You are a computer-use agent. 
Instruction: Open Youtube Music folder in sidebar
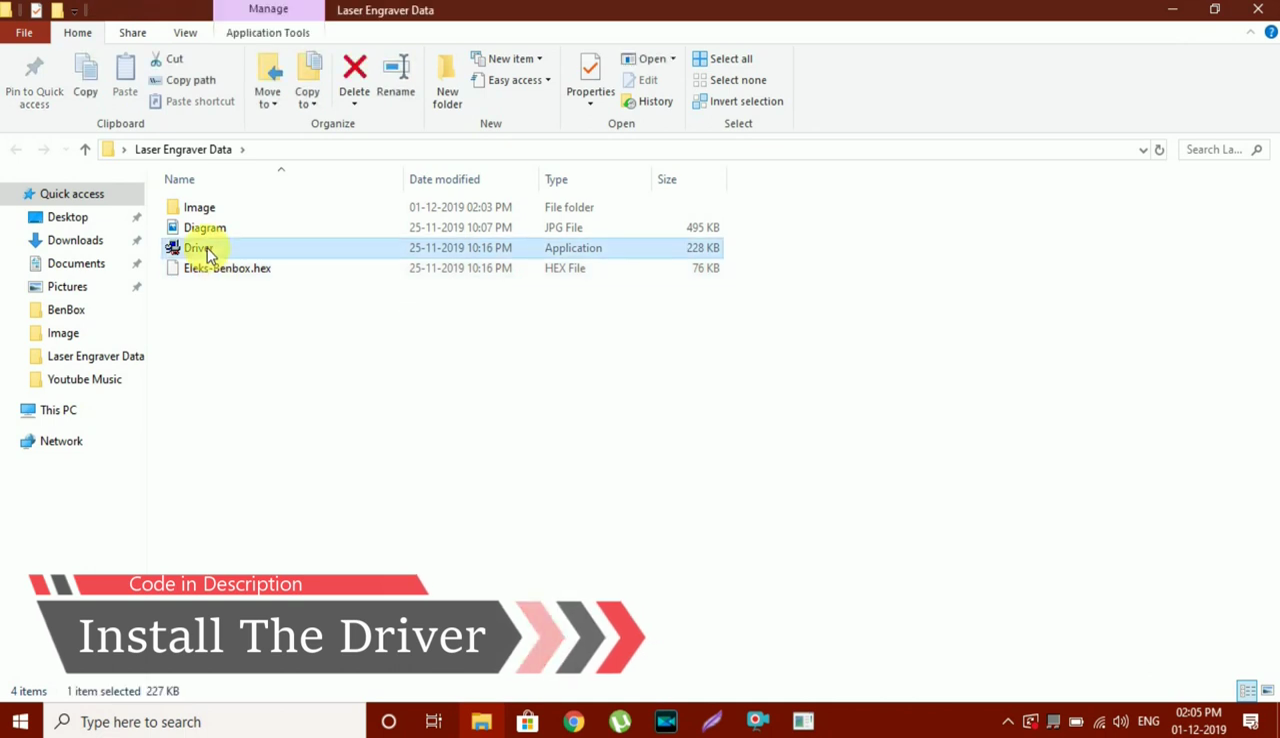[x=84, y=379]
